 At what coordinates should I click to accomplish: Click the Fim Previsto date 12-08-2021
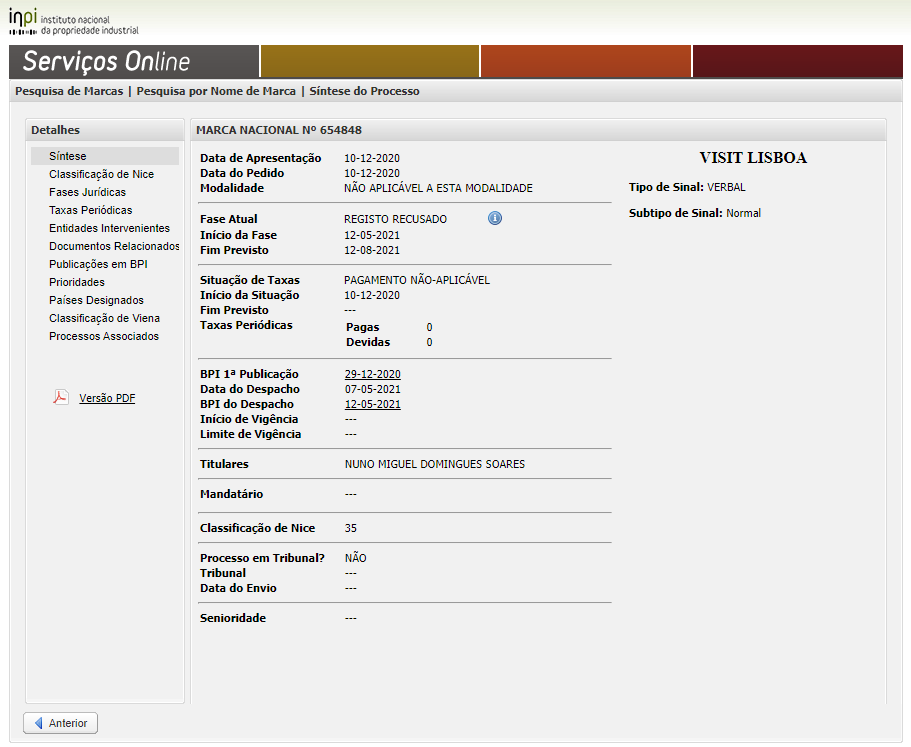click(x=372, y=250)
